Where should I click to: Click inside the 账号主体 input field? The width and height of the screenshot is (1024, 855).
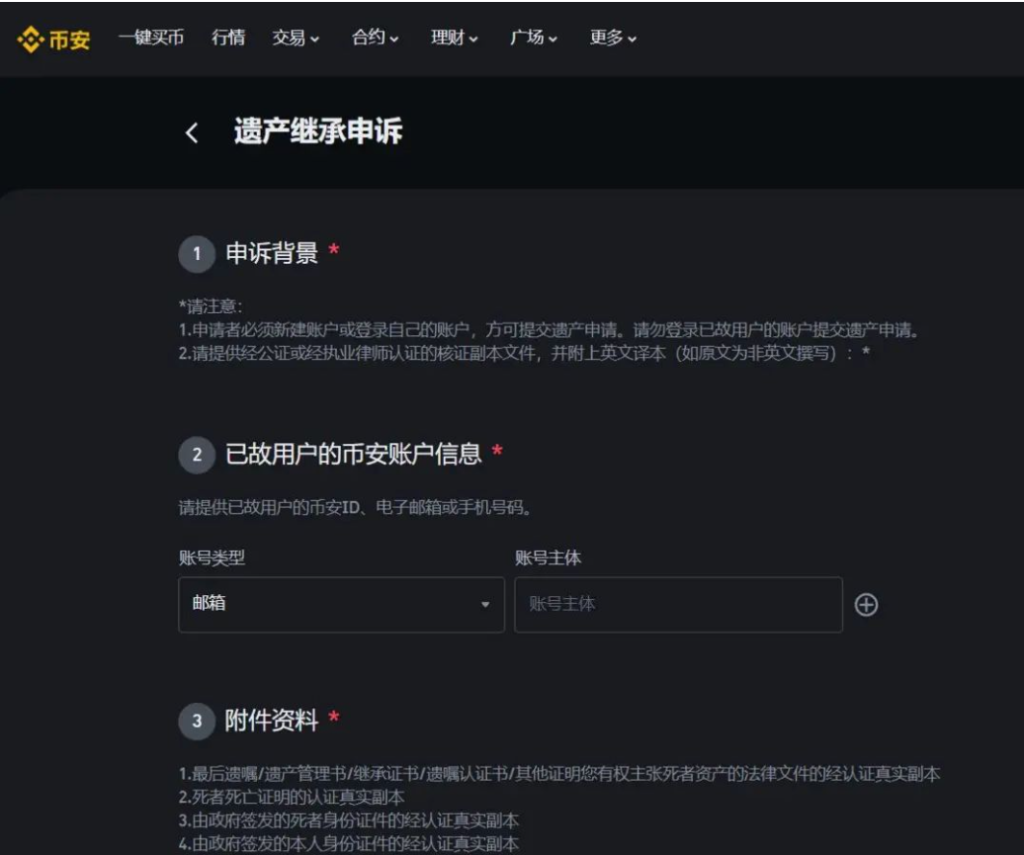pyautogui.click(x=677, y=604)
